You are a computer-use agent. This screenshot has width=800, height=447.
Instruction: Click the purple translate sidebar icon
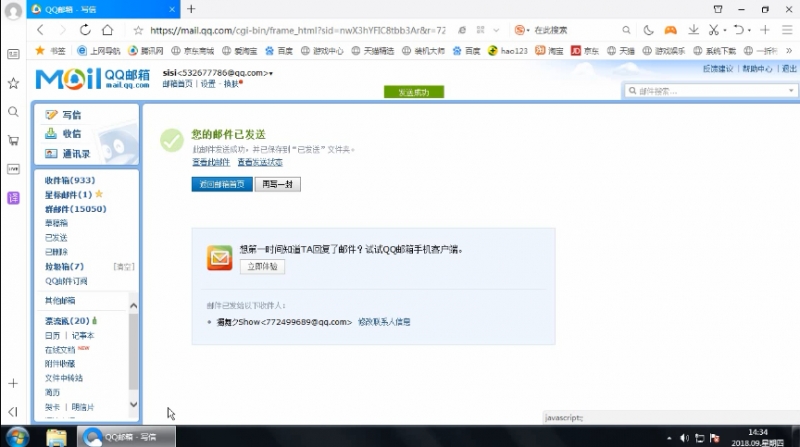[x=13, y=197]
